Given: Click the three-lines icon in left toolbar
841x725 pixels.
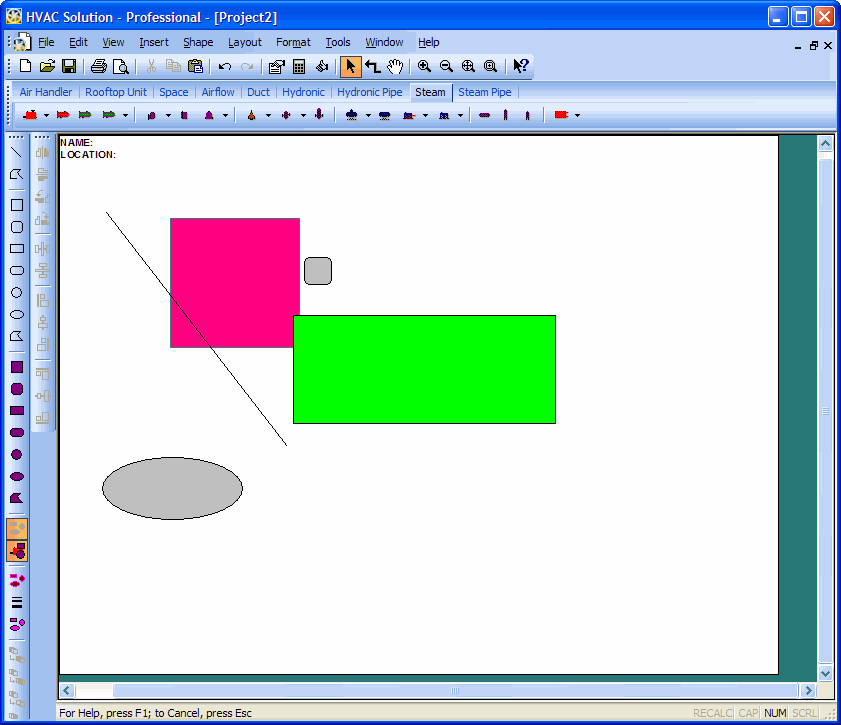Looking at the screenshot, I should pyautogui.click(x=17, y=602).
